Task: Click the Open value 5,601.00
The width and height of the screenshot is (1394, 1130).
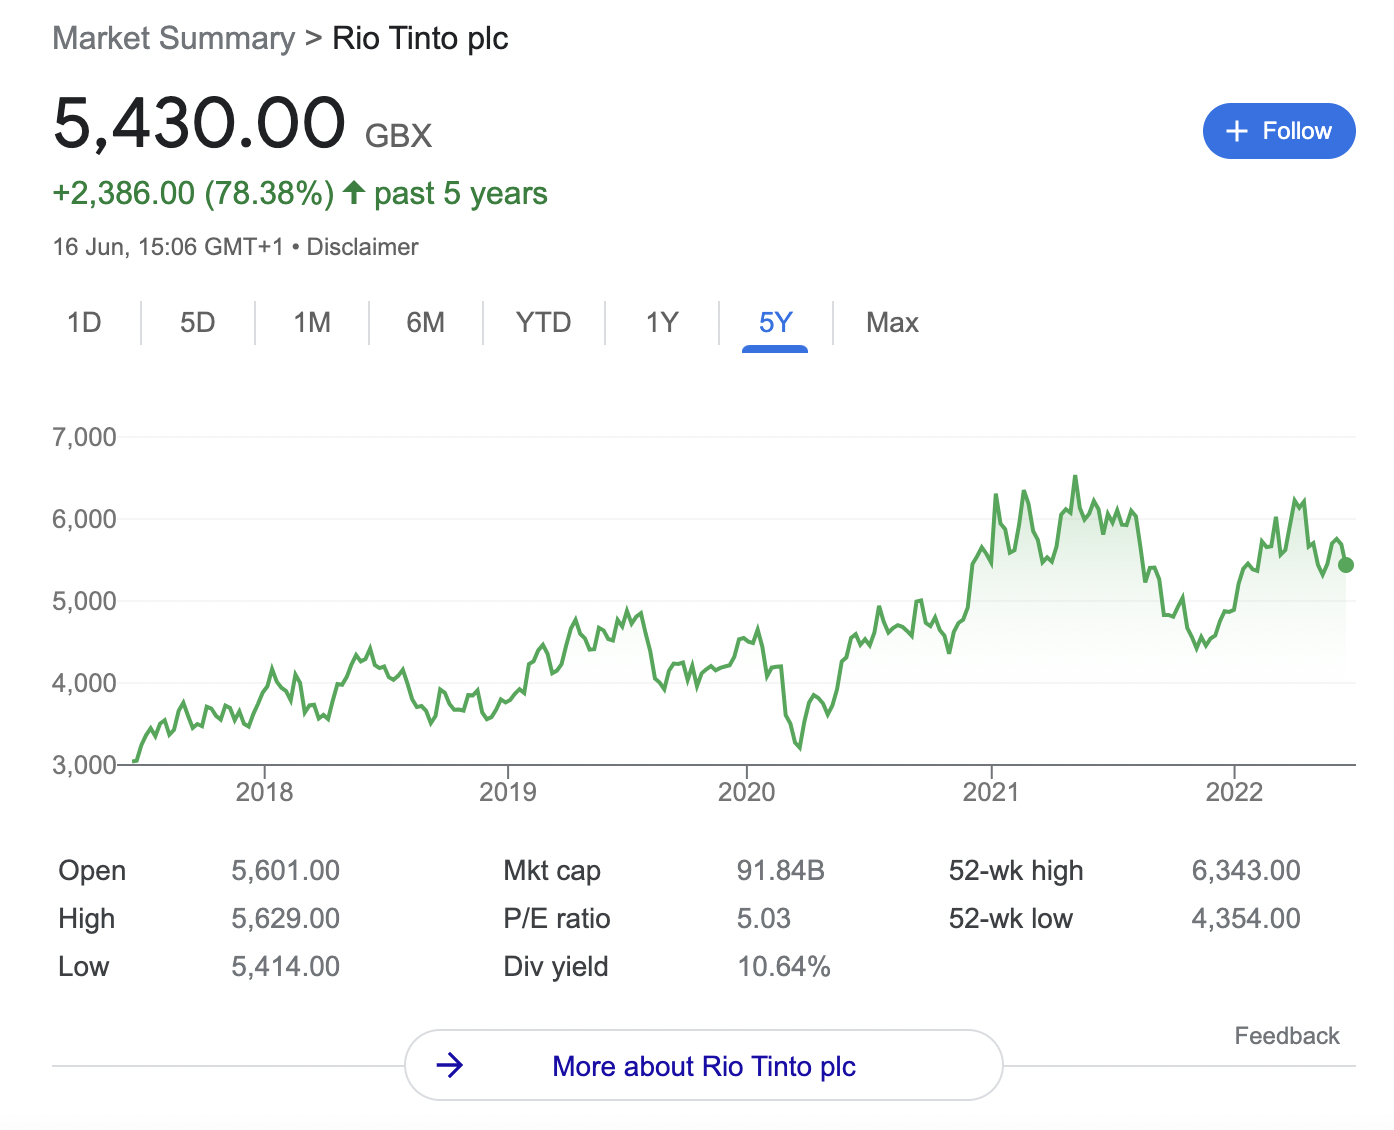Action: click(286, 870)
